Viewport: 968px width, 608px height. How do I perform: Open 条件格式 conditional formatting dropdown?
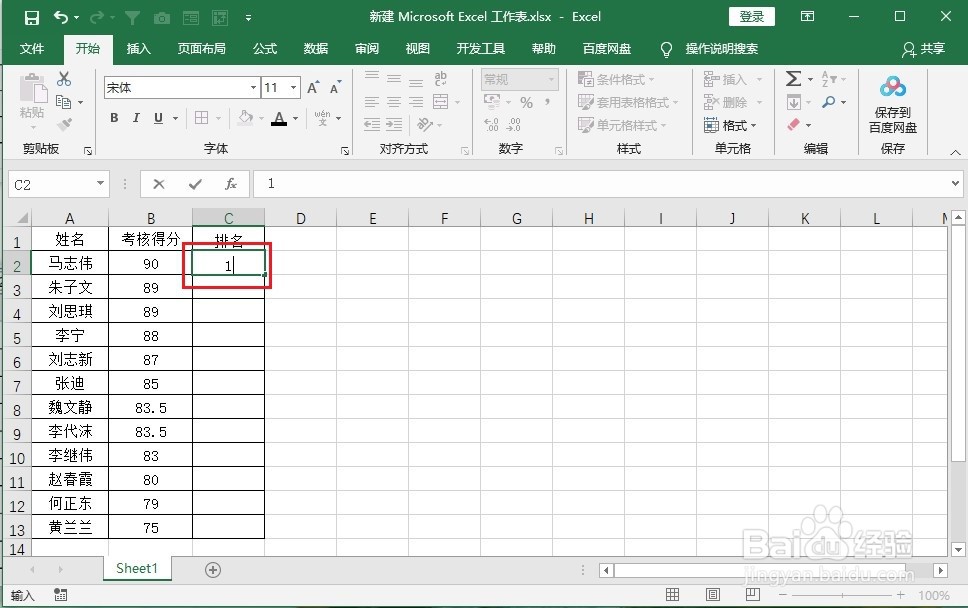point(616,79)
